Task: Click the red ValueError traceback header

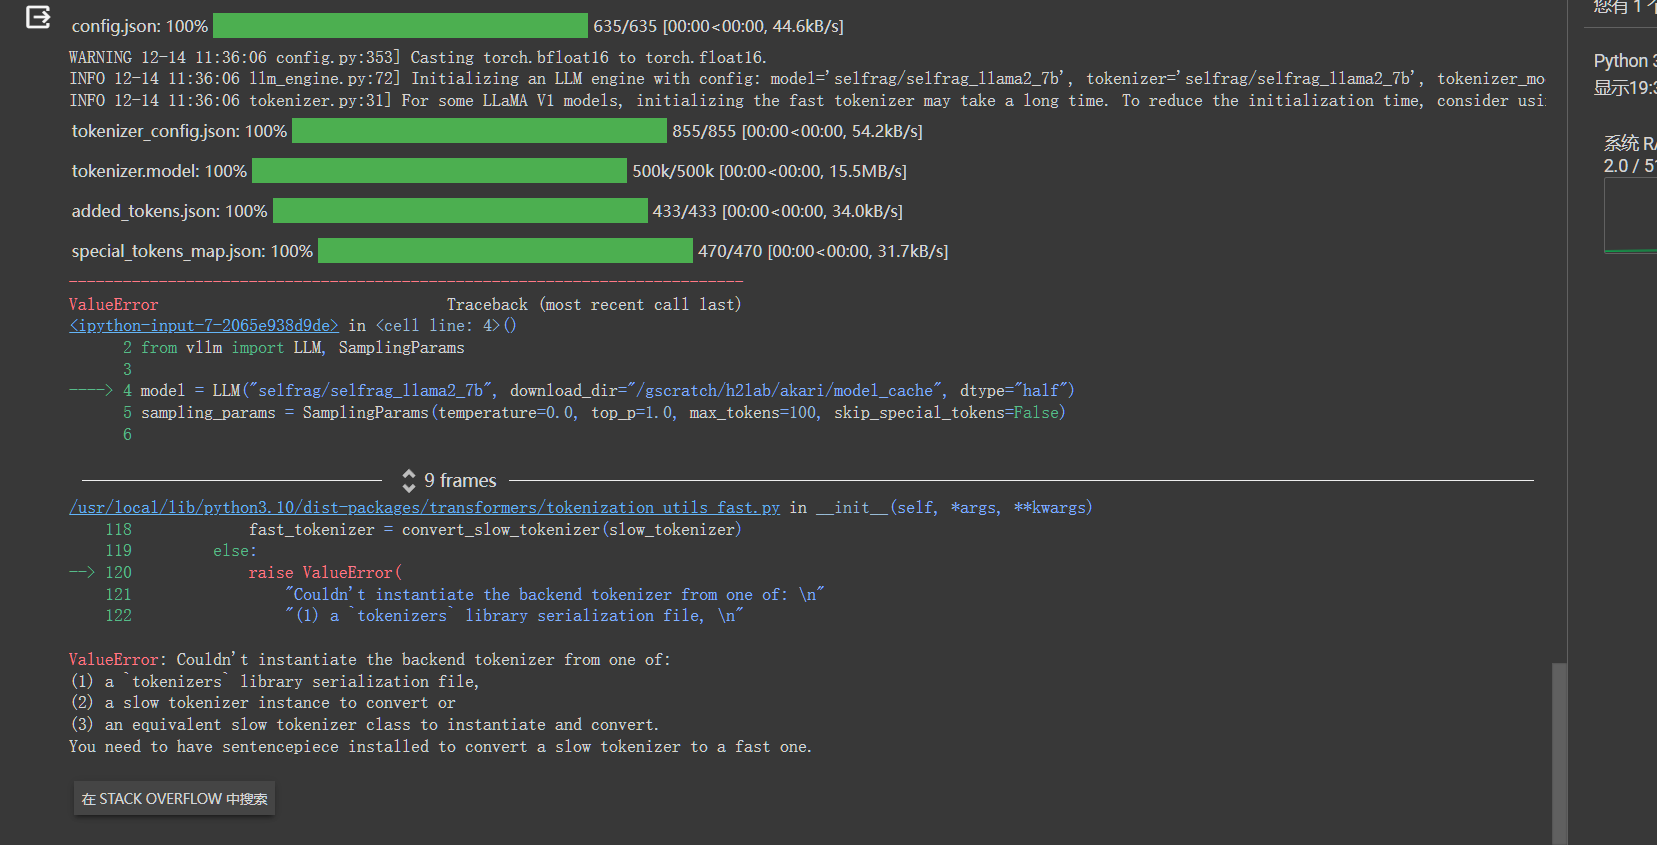Action: [114, 305]
